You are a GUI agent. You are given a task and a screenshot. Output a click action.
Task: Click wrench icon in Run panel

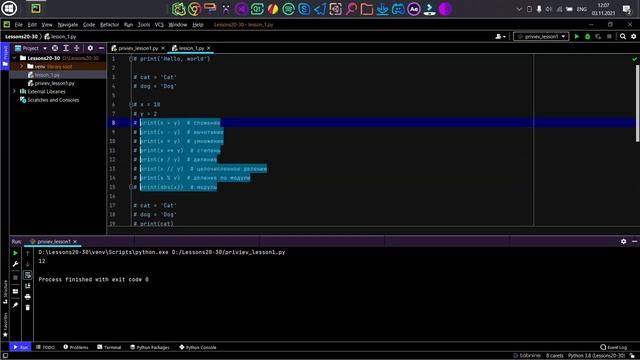16,264
